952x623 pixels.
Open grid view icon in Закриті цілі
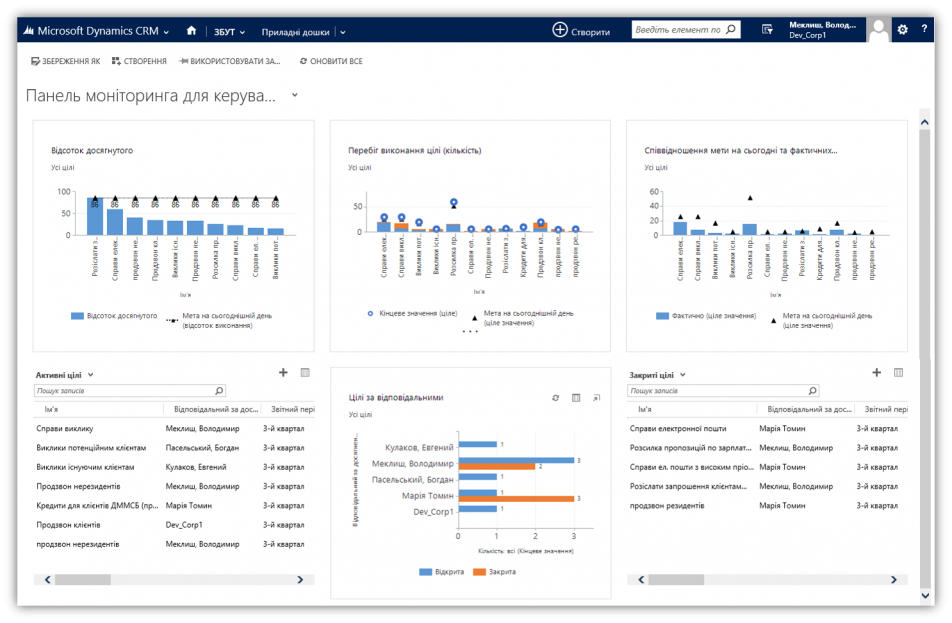click(898, 373)
